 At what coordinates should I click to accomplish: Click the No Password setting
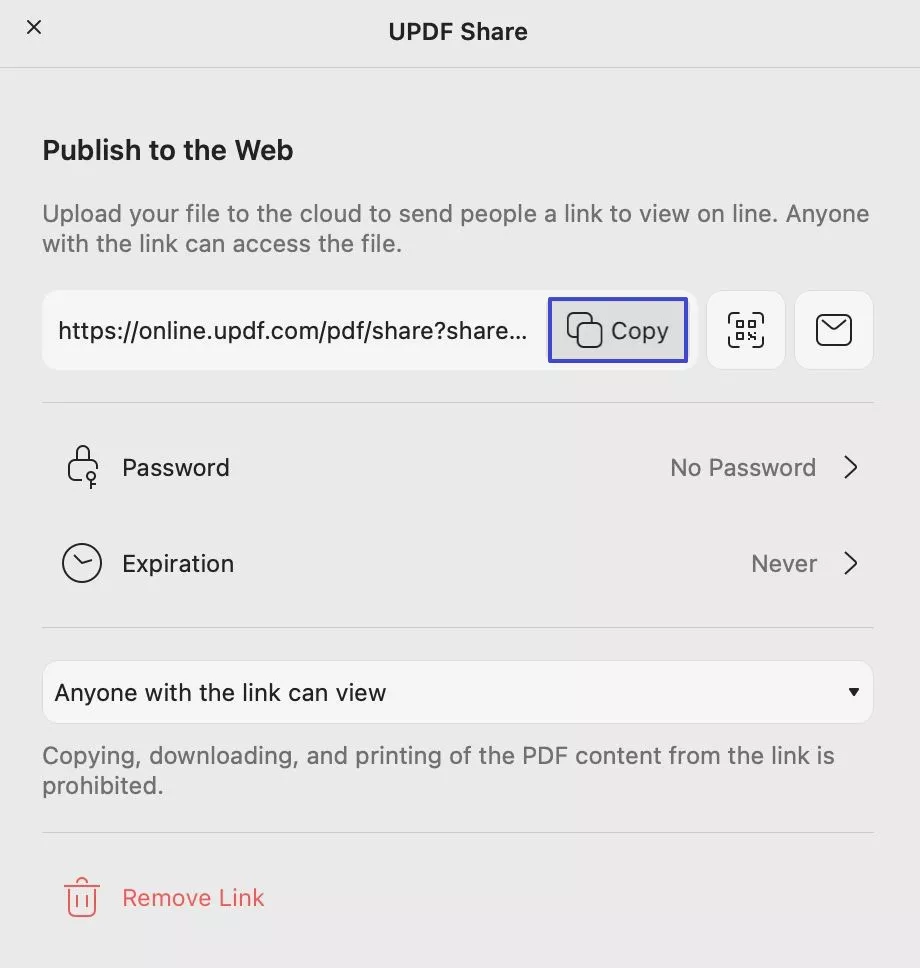point(742,467)
